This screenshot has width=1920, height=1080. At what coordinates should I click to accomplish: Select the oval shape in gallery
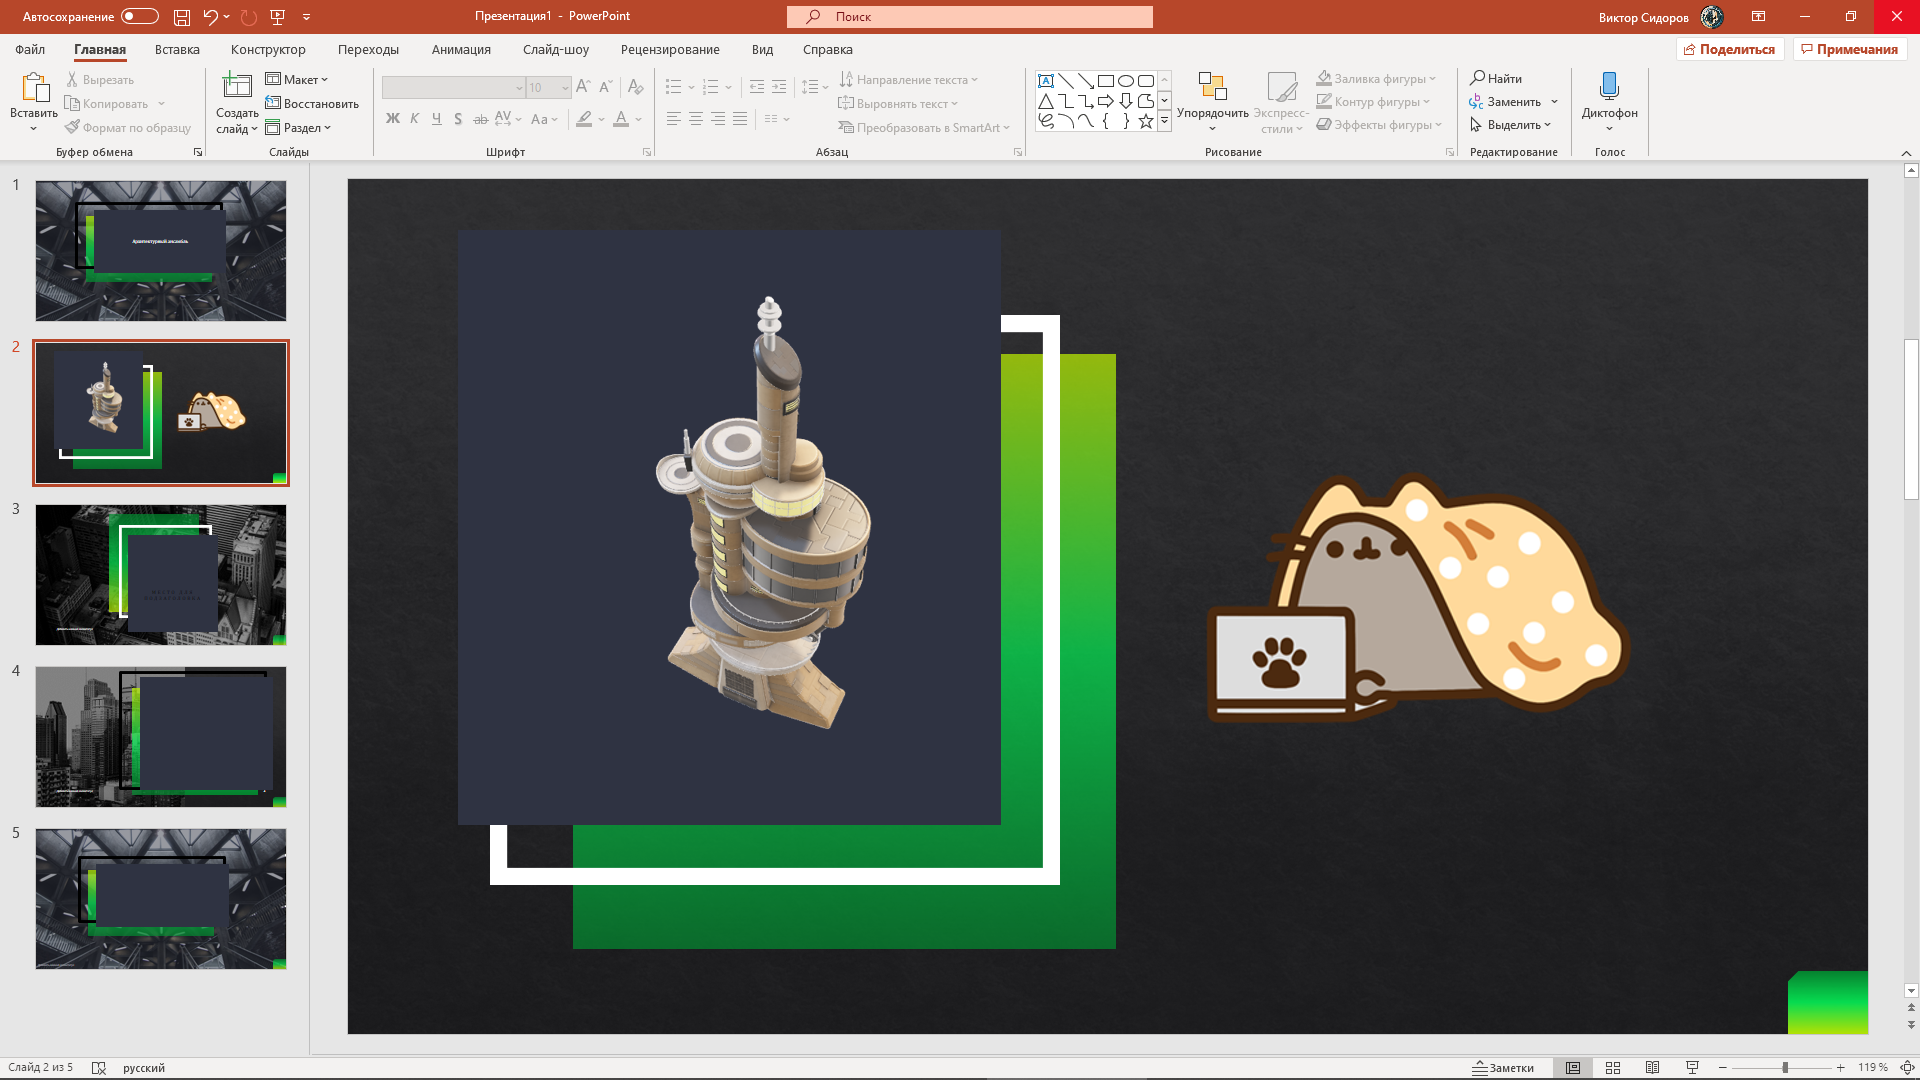(x=1126, y=81)
